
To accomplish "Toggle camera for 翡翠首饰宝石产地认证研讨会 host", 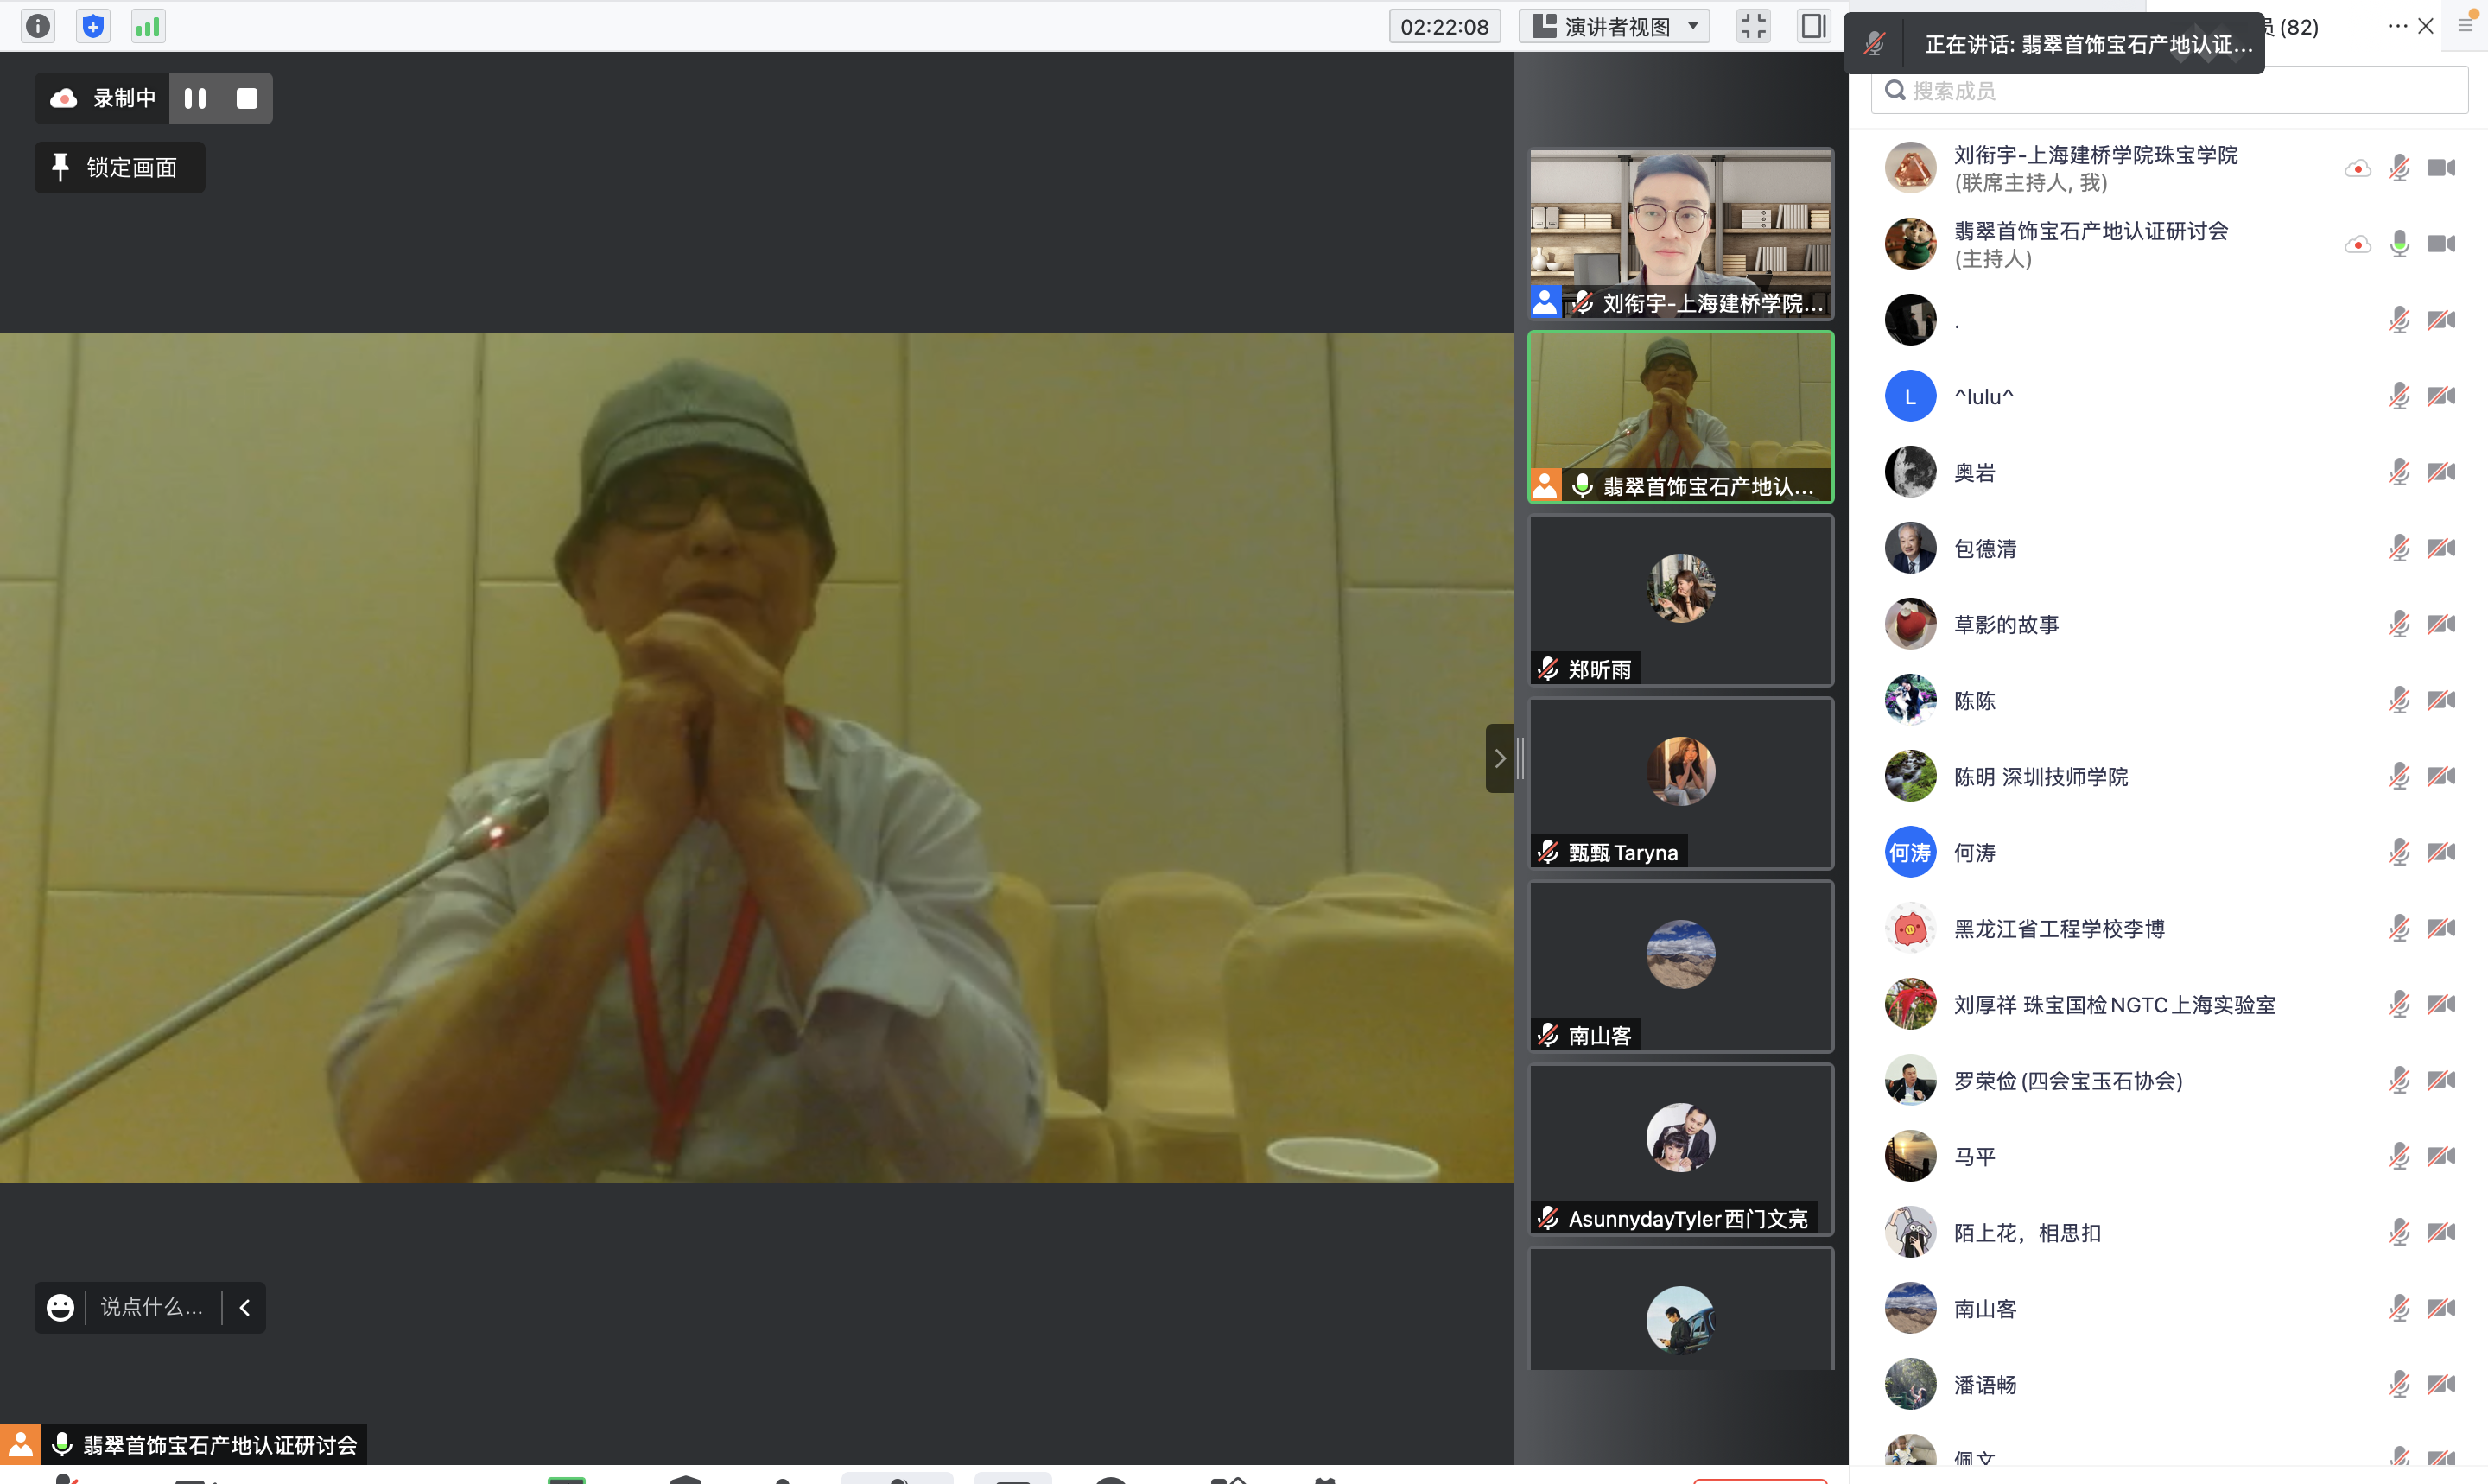I will click(2441, 244).
